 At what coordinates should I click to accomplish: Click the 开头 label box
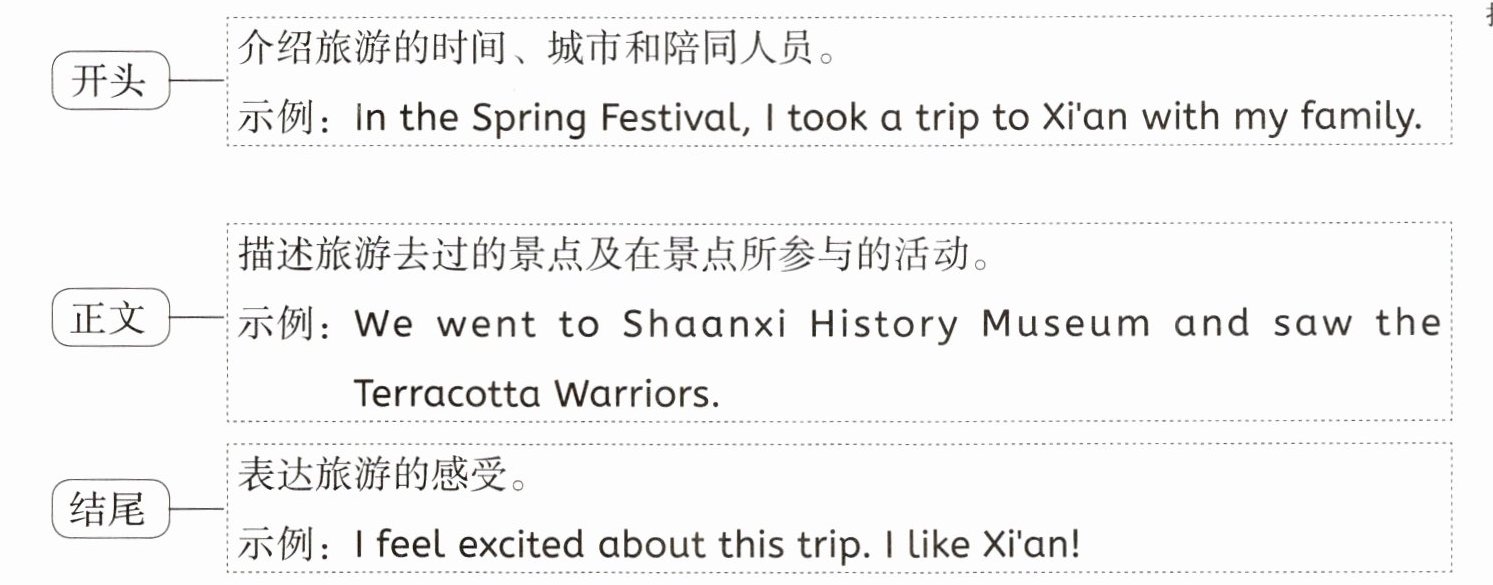(110, 81)
